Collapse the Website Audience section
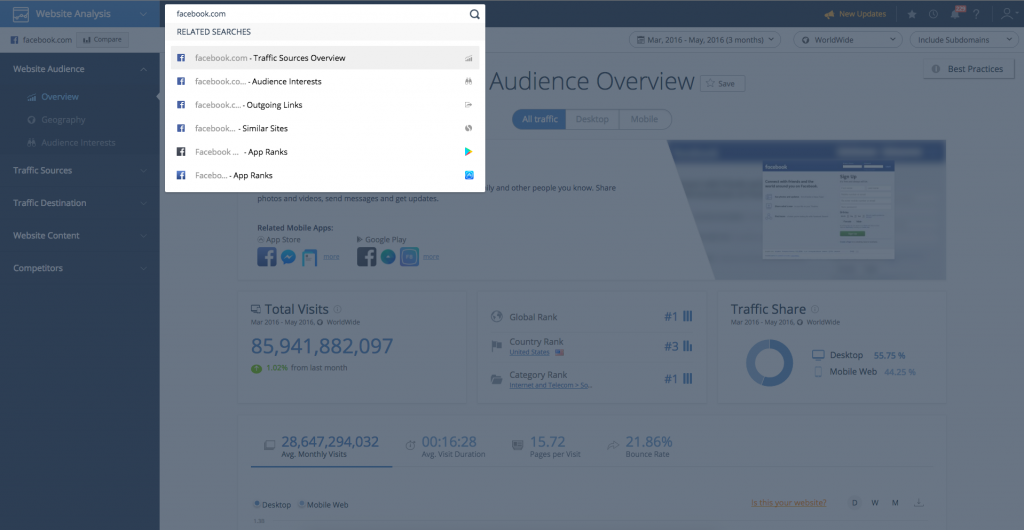 144,69
